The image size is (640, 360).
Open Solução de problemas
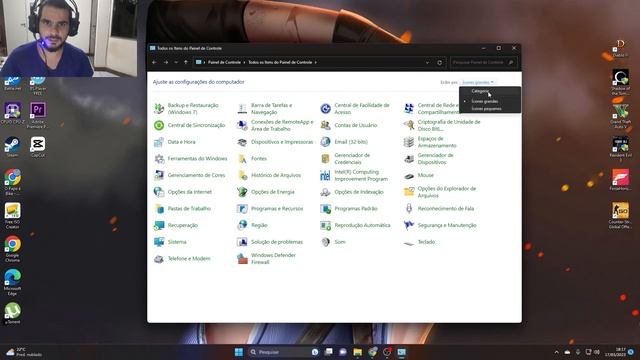[270, 242]
